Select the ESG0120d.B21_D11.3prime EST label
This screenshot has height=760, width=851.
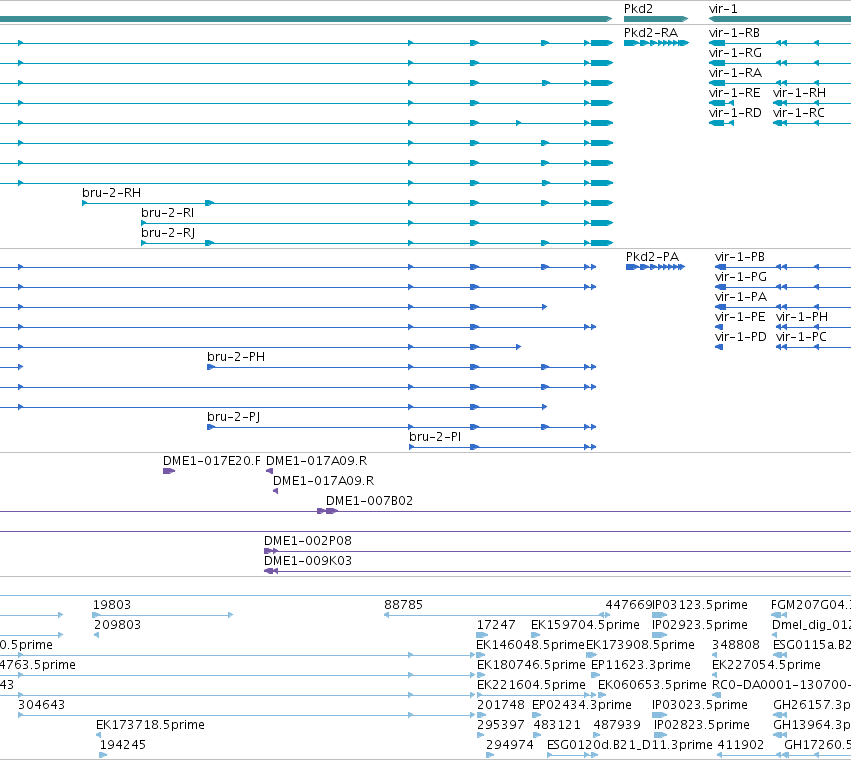(x=630, y=745)
